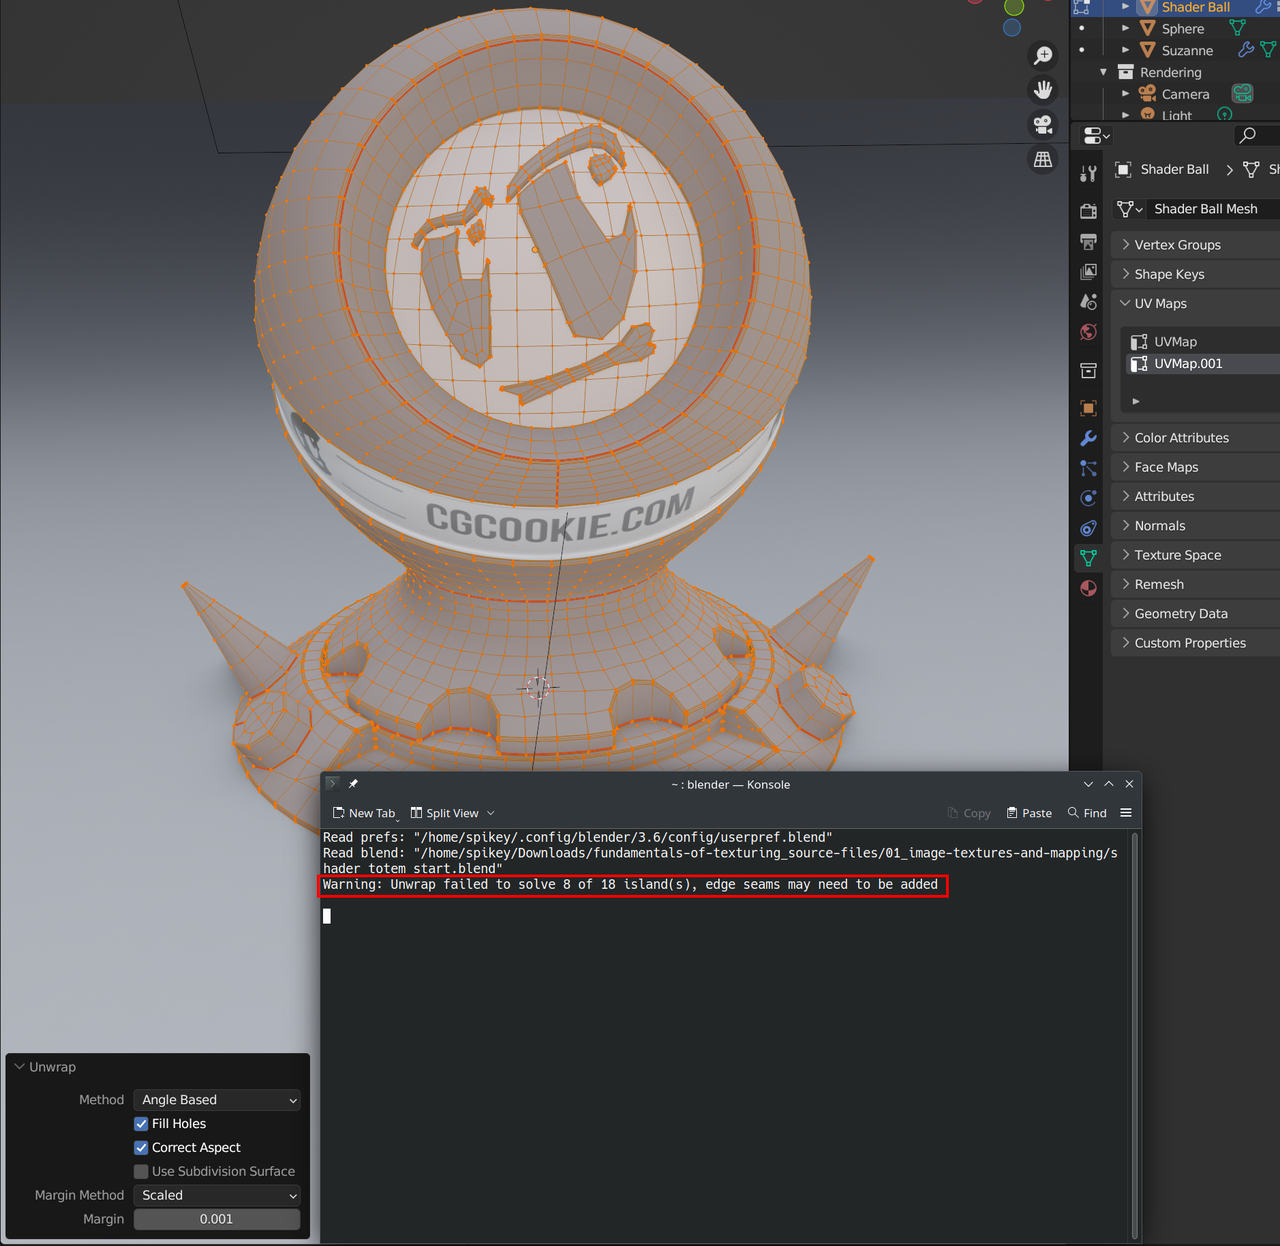Image resolution: width=1280 pixels, height=1246 pixels.
Task: Click the properties search field
Action: click(x=1257, y=135)
